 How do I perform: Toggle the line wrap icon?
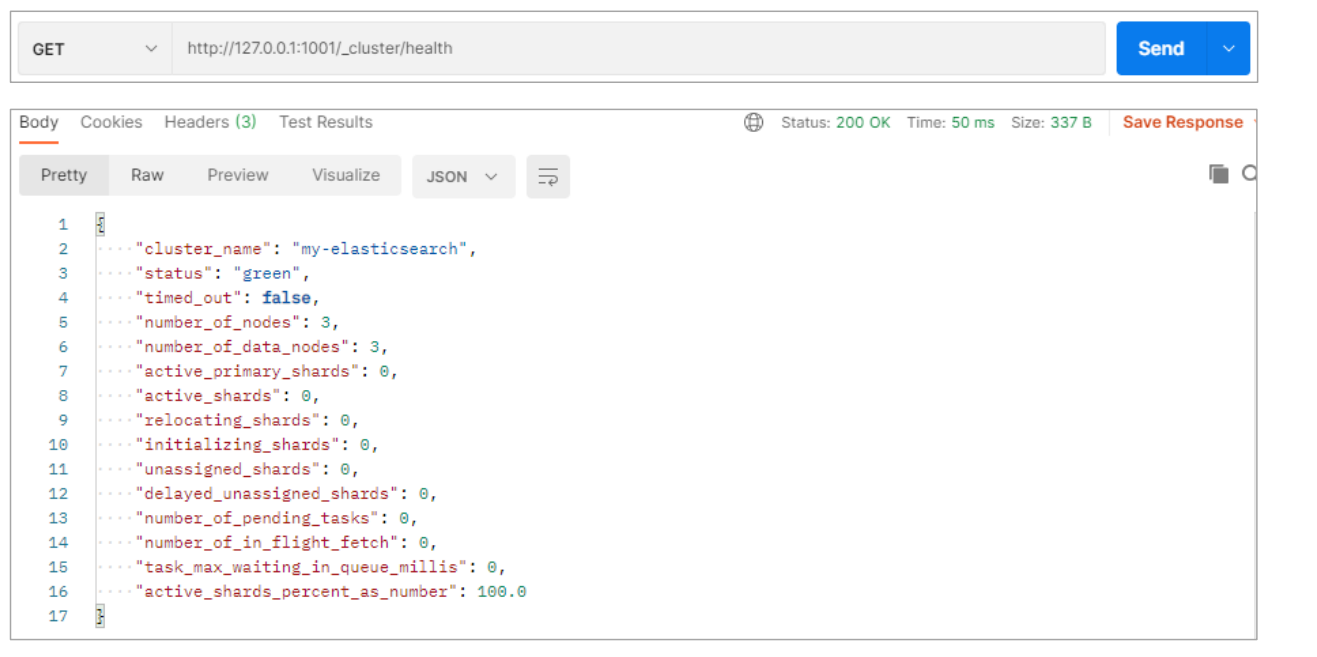click(x=548, y=176)
